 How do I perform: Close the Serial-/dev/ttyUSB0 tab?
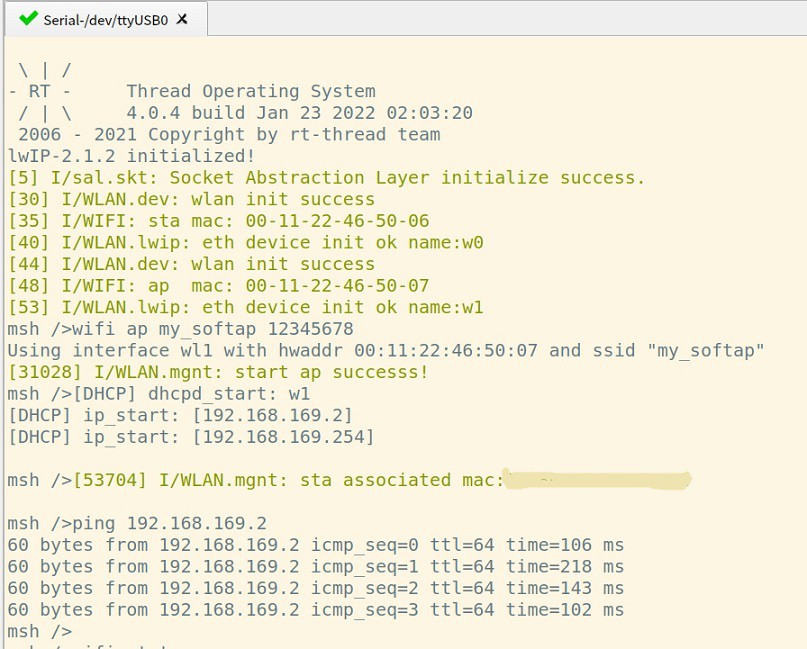tap(182, 18)
